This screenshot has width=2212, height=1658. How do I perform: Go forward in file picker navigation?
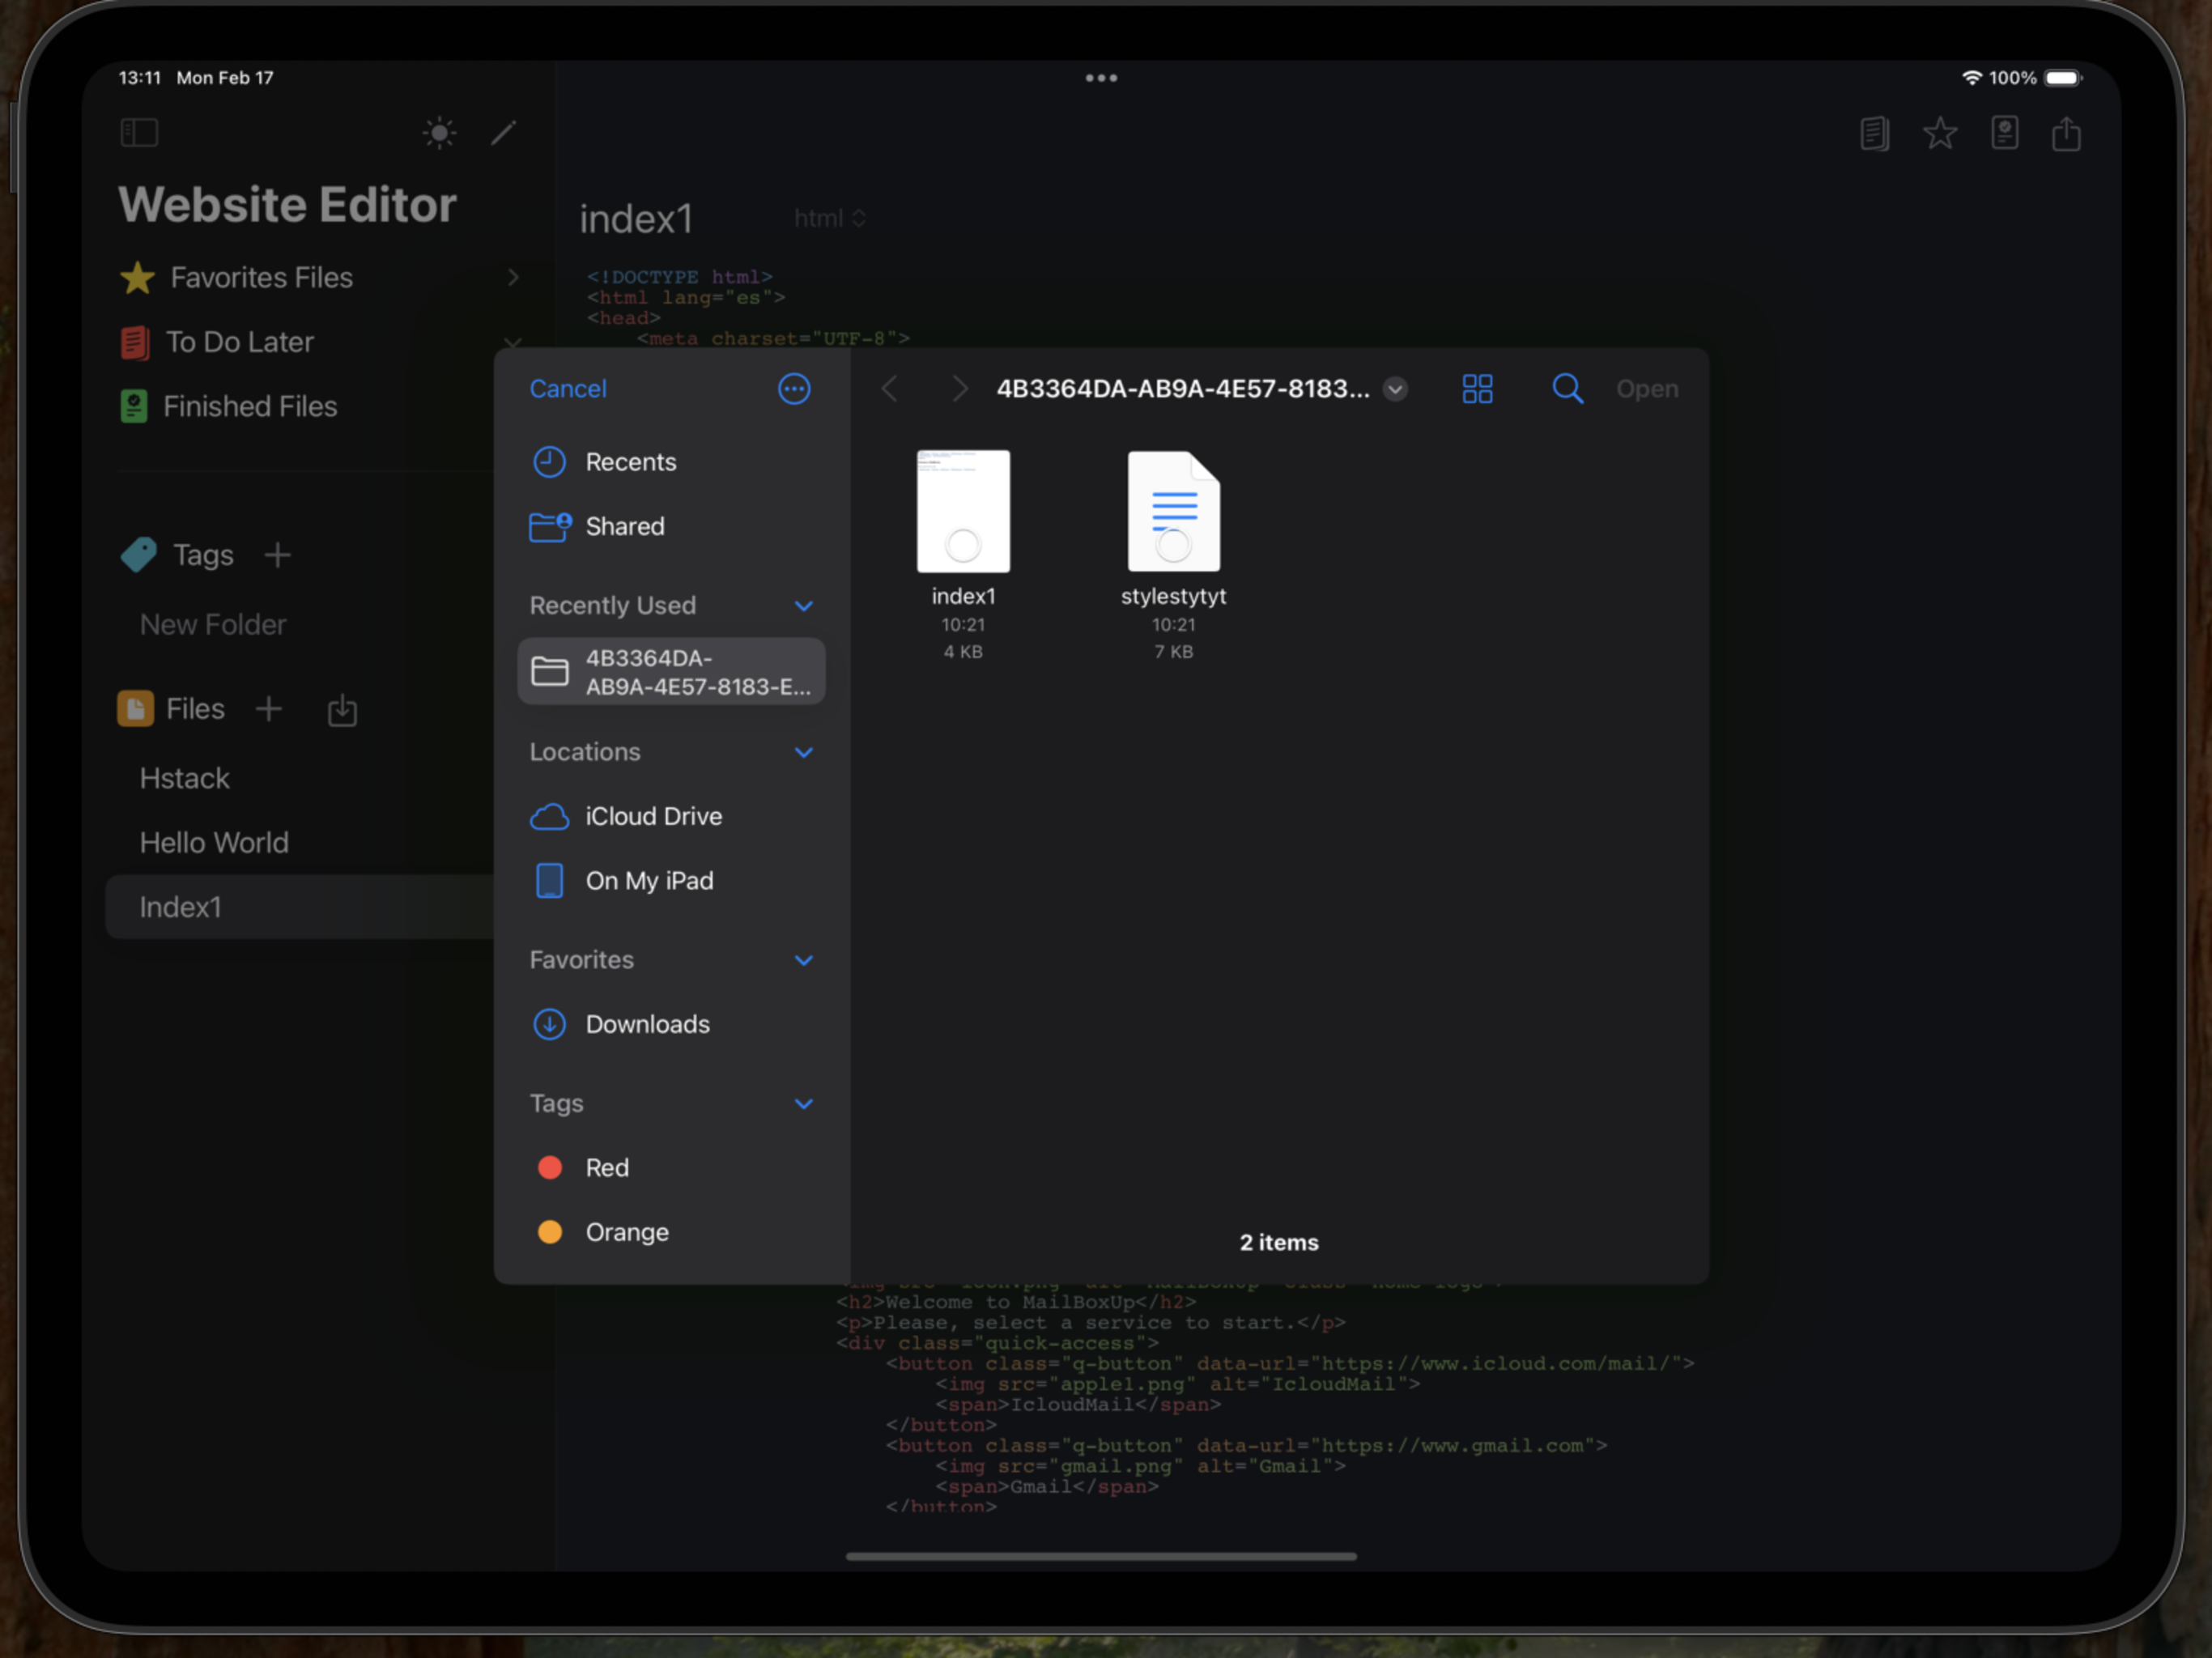(960, 389)
